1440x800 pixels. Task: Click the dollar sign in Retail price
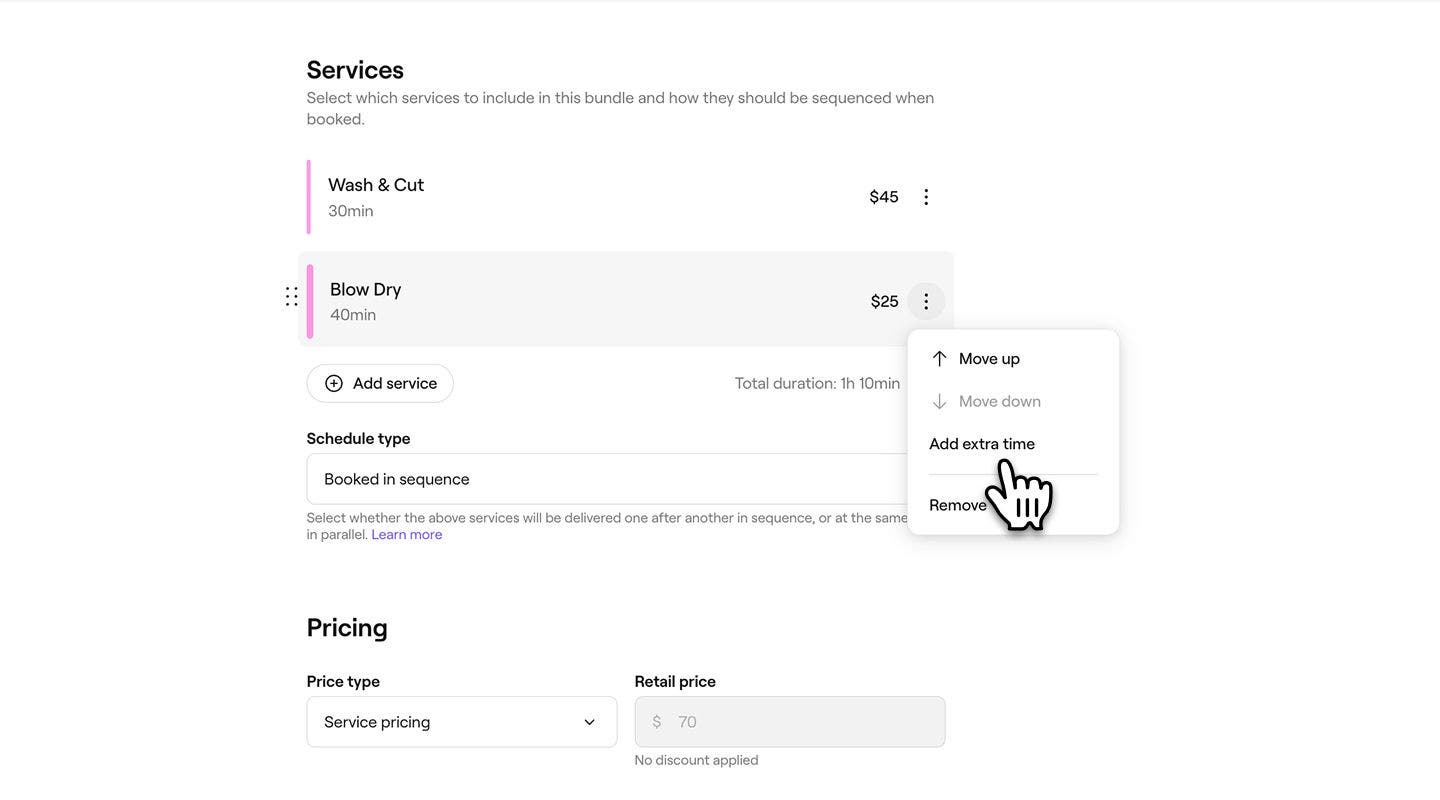pos(657,722)
